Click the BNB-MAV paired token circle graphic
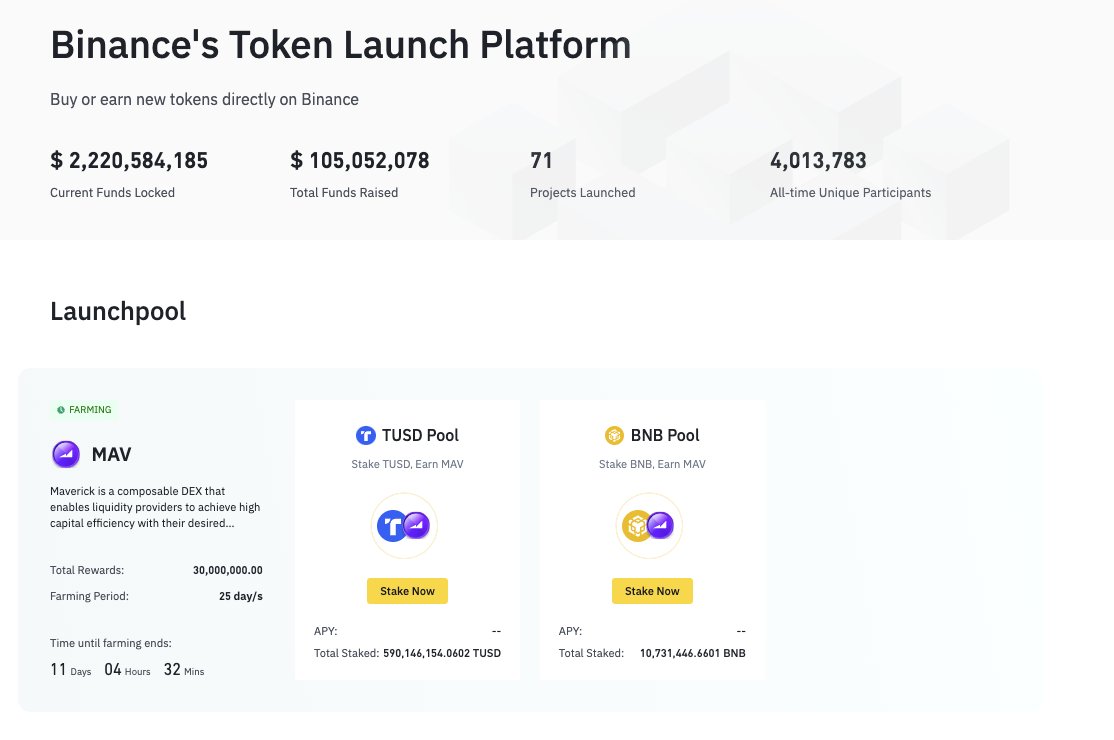Image resolution: width=1114 pixels, height=740 pixels. (x=649, y=526)
